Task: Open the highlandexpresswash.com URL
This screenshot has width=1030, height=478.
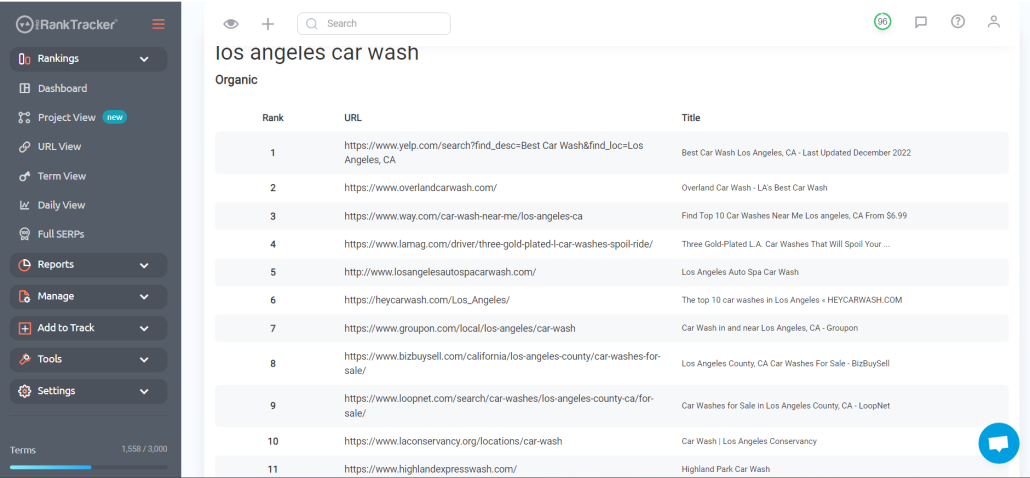Action: 430,469
